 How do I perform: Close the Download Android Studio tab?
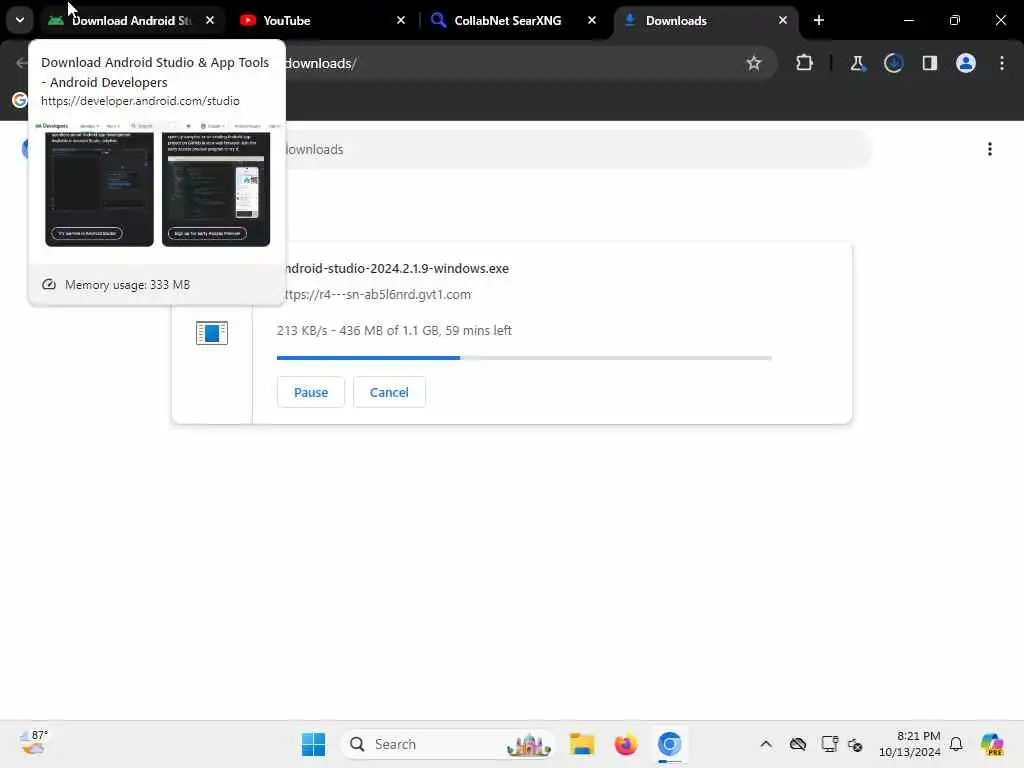210,21
